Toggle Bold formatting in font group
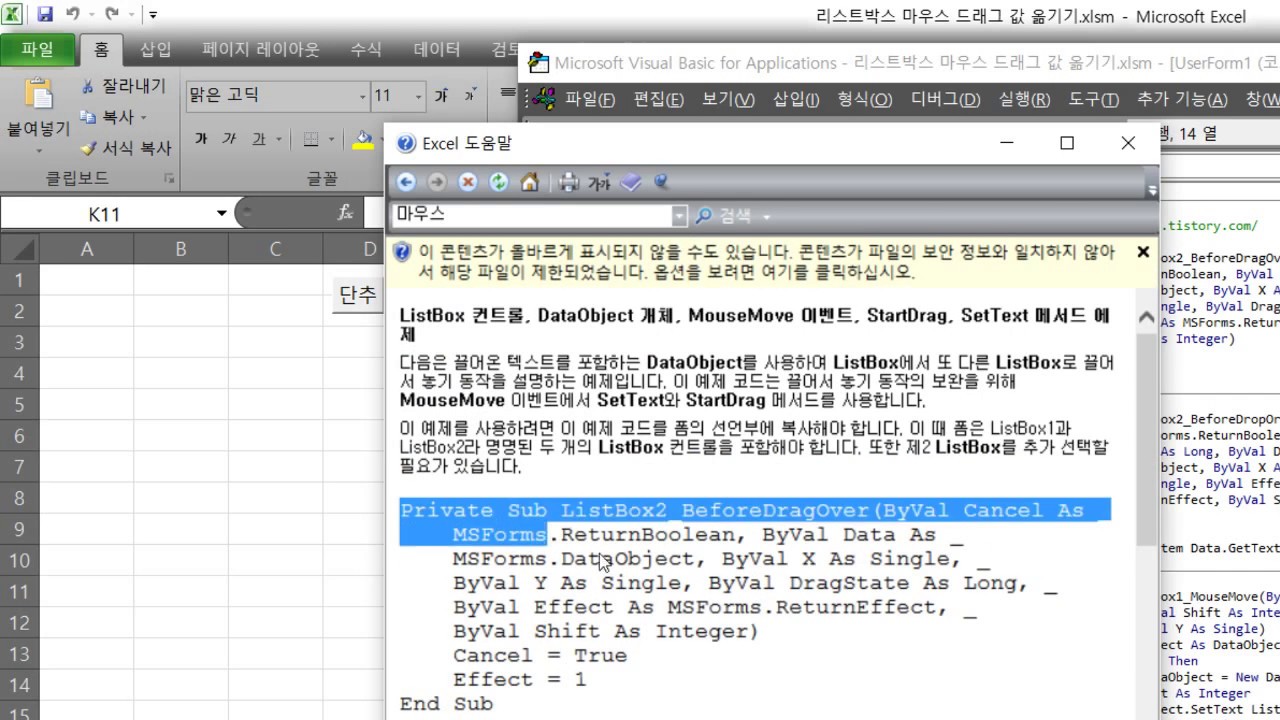This screenshot has width=1280, height=720. tap(201, 139)
